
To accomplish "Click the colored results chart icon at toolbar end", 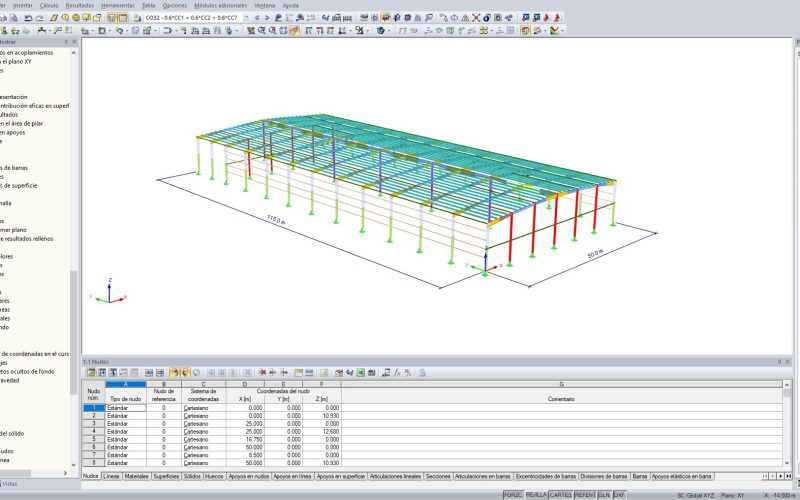I will tap(554, 31).
